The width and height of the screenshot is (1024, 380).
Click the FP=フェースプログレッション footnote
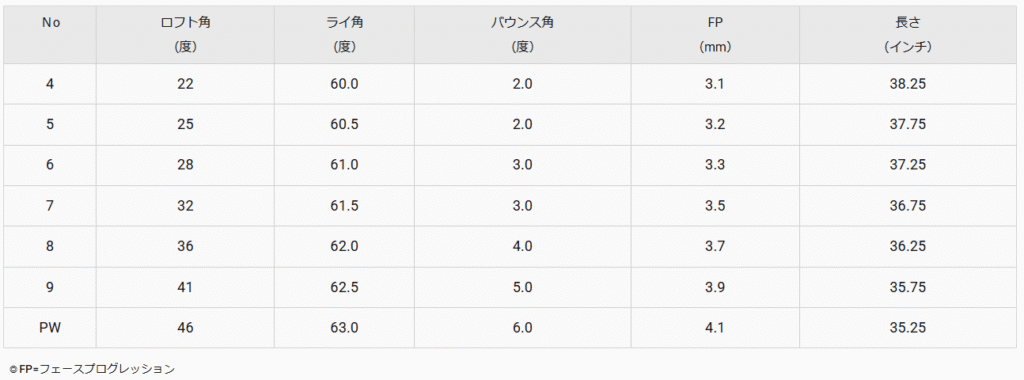pyautogui.click(x=92, y=369)
